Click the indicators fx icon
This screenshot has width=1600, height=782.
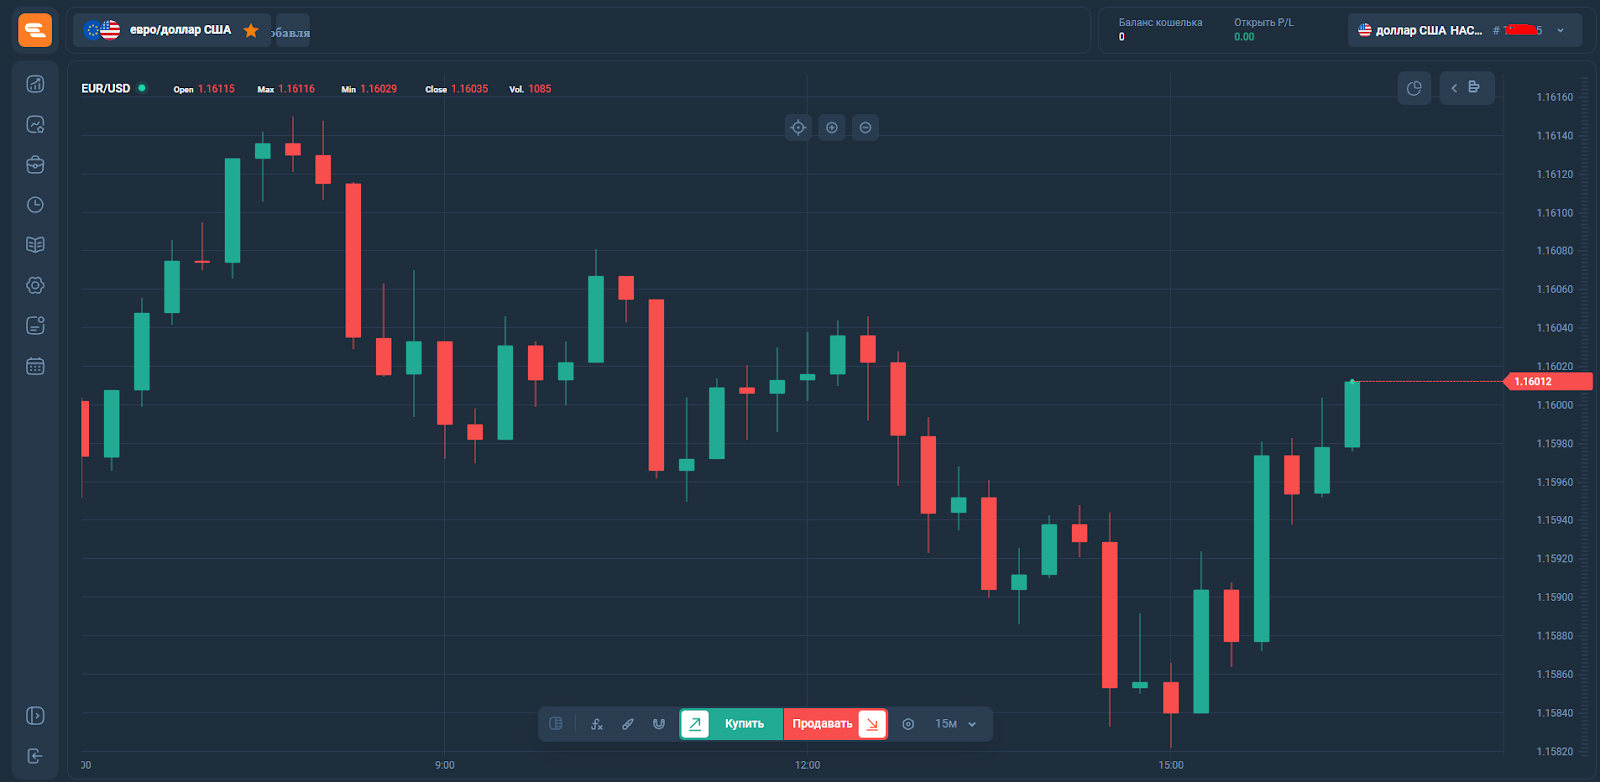point(597,724)
